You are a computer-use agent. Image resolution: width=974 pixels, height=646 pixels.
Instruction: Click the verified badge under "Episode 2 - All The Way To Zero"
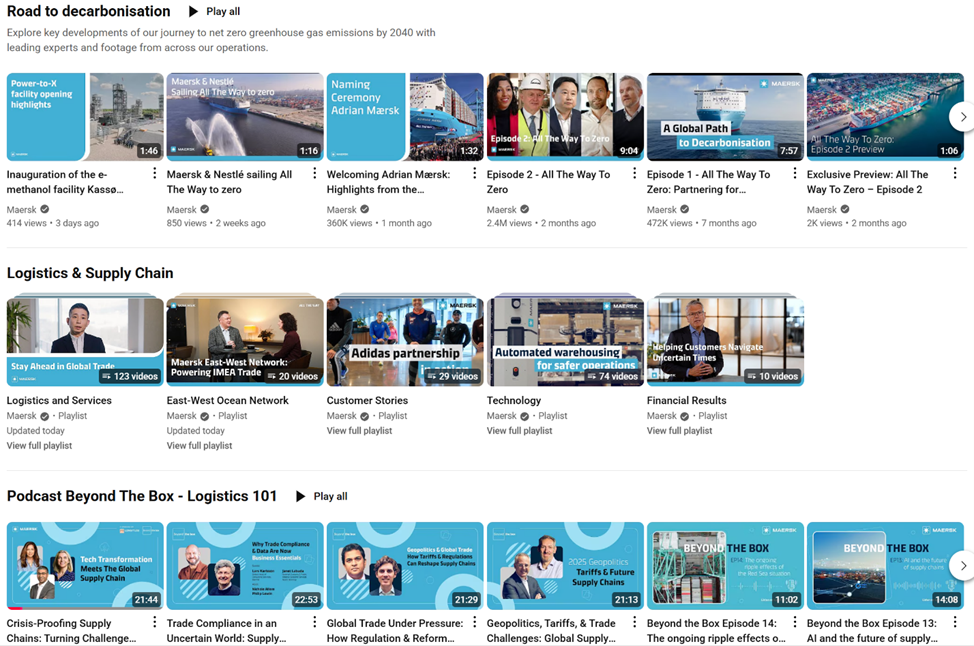tap(523, 209)
